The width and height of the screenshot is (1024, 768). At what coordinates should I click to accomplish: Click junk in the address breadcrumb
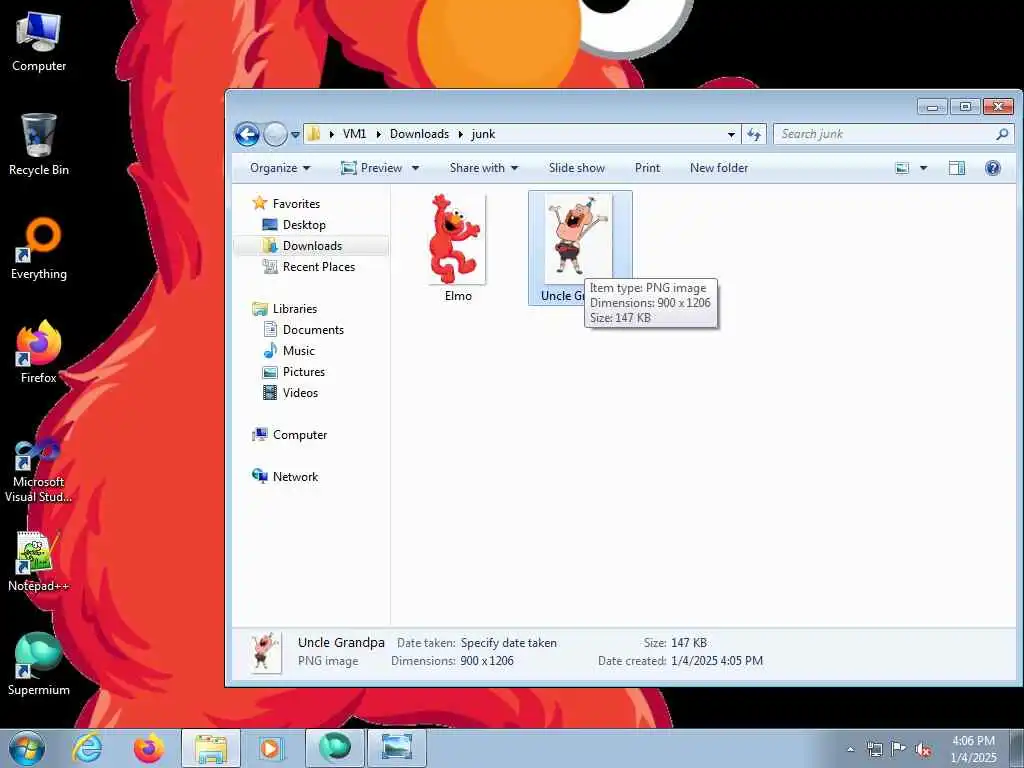tap(483, 134)
